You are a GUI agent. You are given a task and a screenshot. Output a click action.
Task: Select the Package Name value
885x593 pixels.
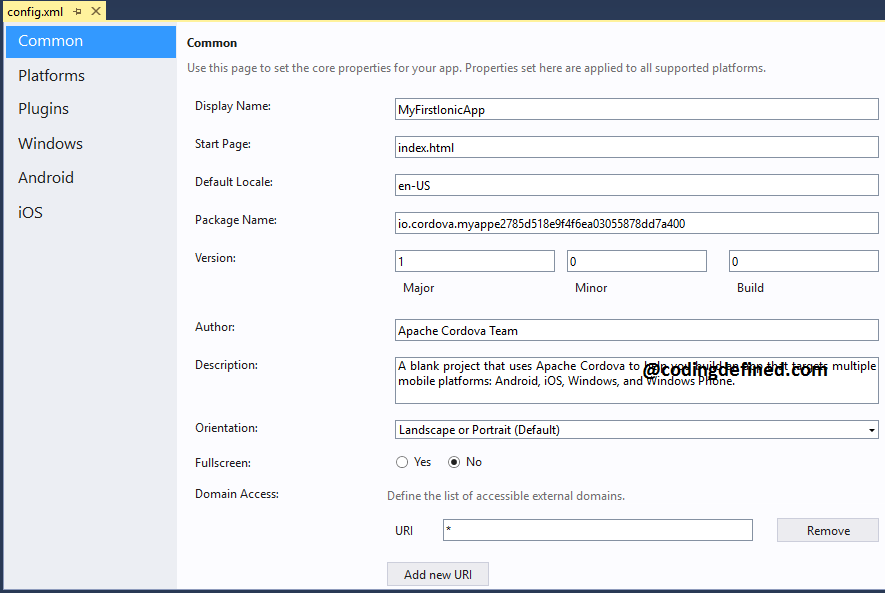pyautogui.click(x=637, y=223)
